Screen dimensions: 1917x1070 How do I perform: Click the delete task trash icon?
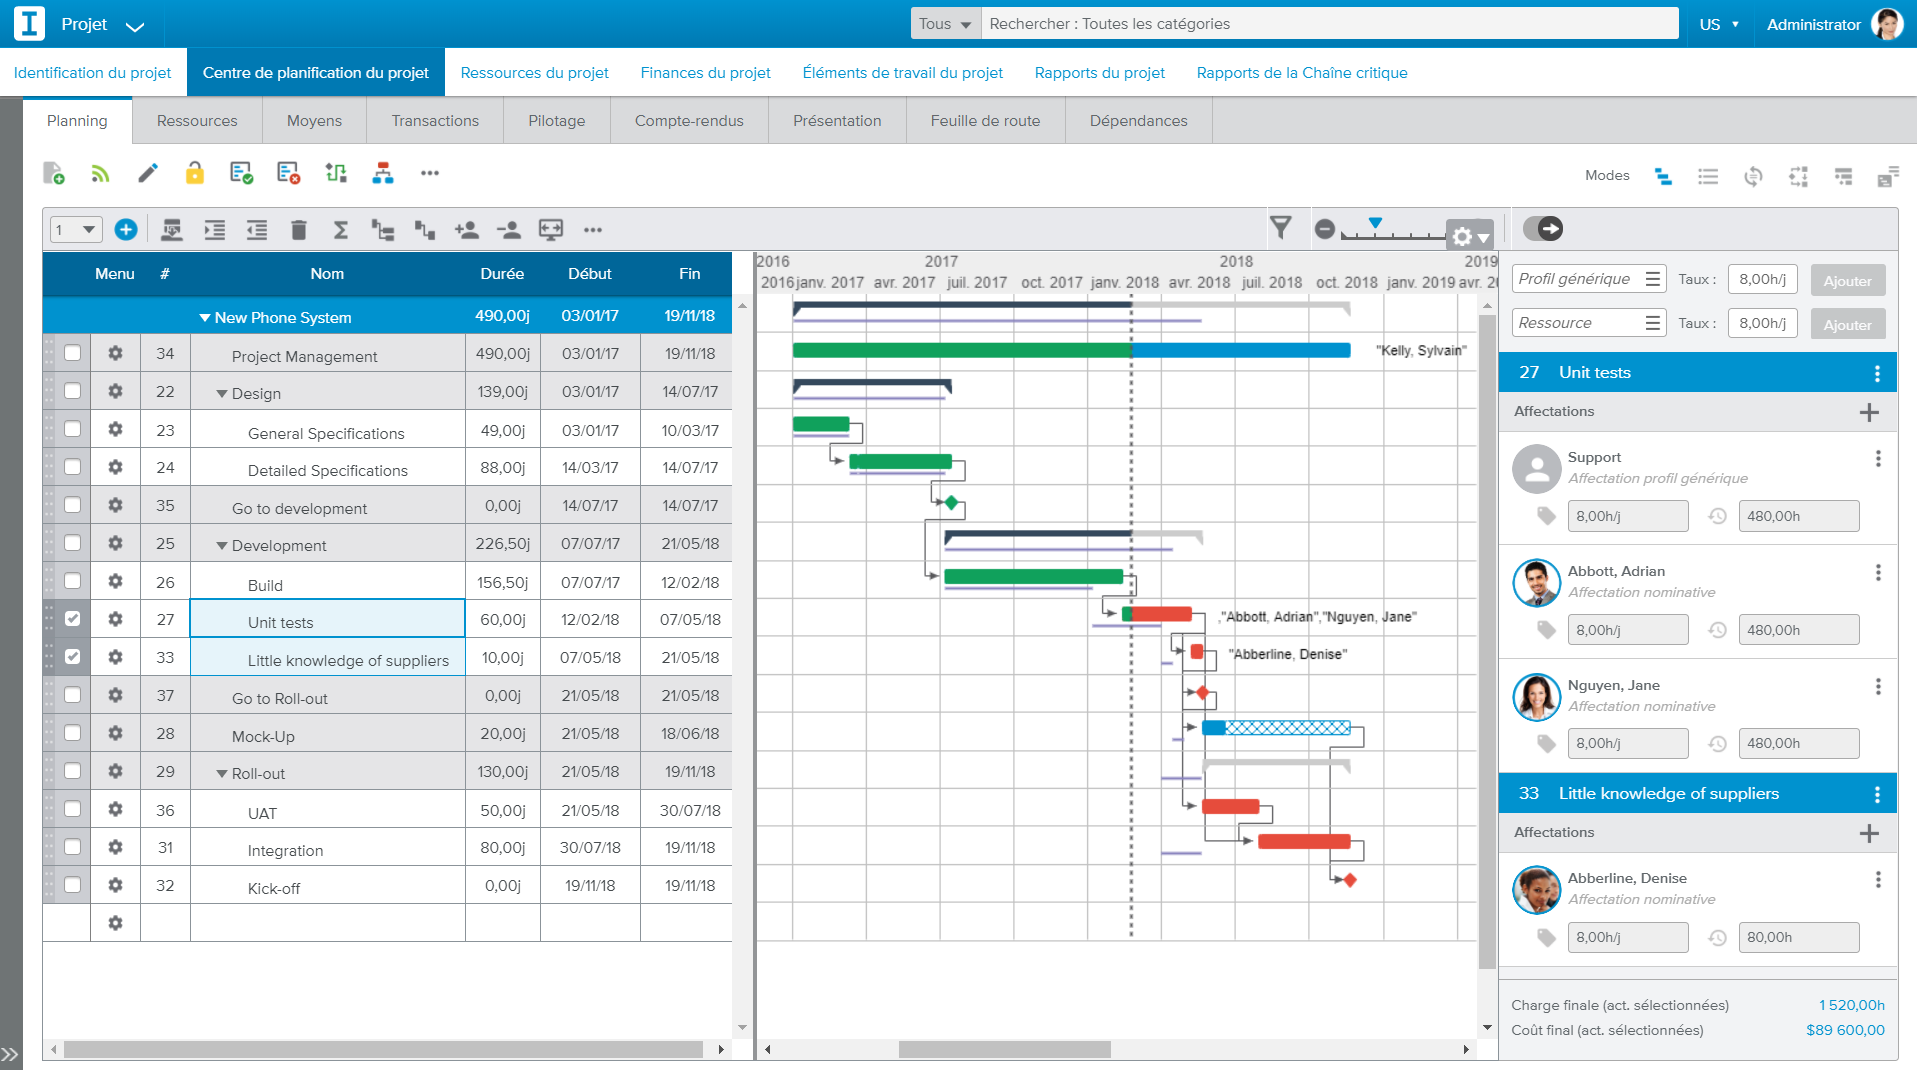tap(298, 229)
